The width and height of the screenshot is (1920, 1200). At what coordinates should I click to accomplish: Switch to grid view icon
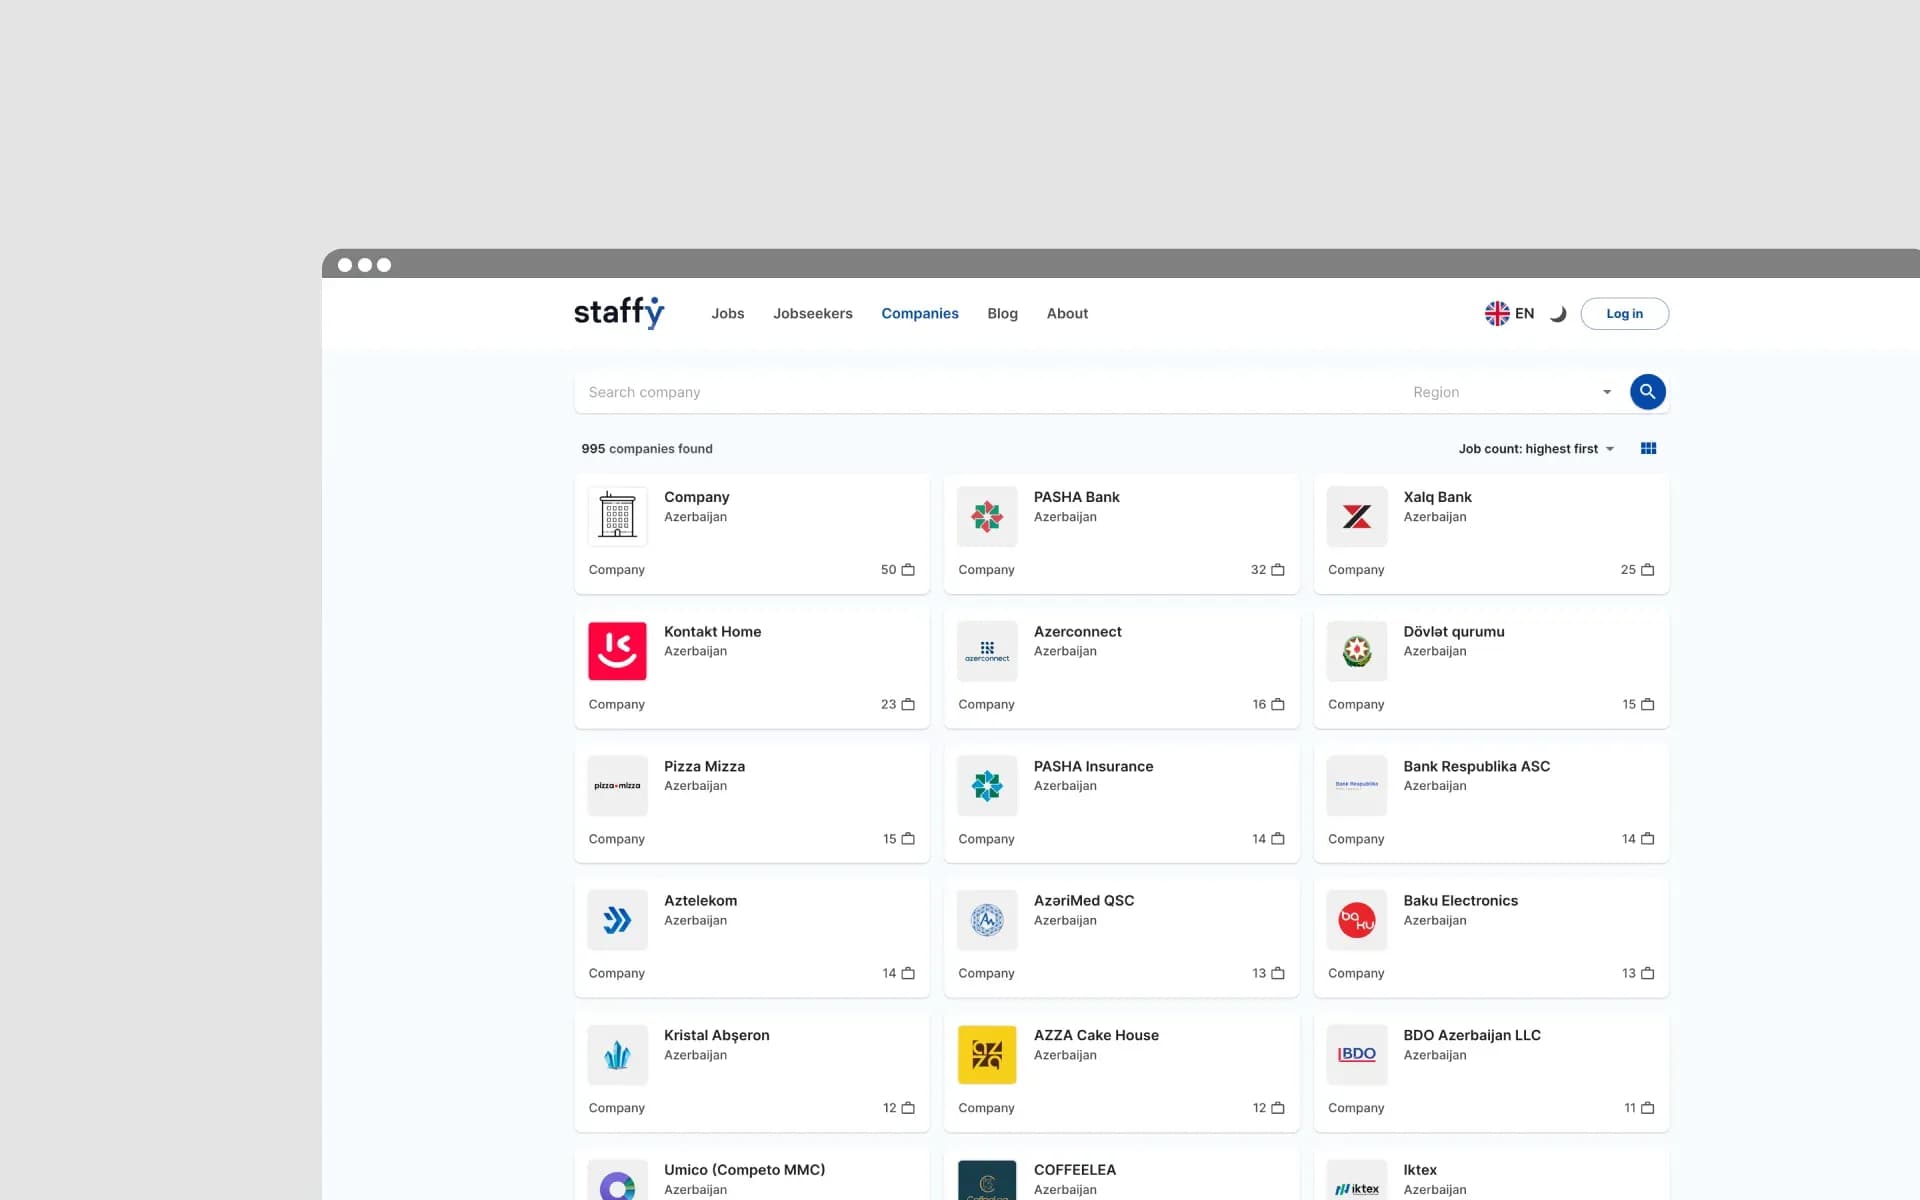coord(1648,449)
